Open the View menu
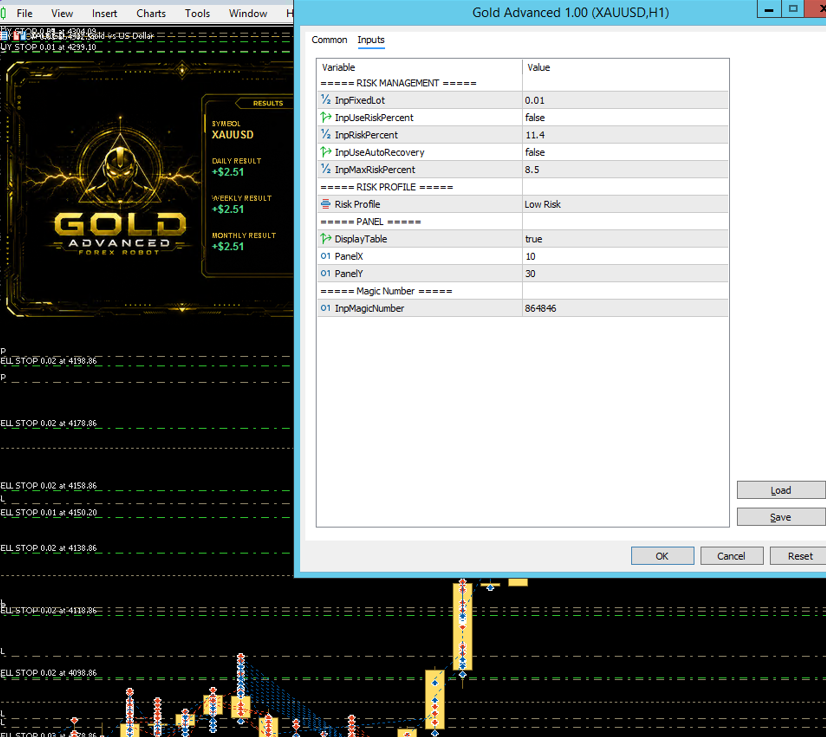Viewport: 826px width, 737px height. (62, 13)
